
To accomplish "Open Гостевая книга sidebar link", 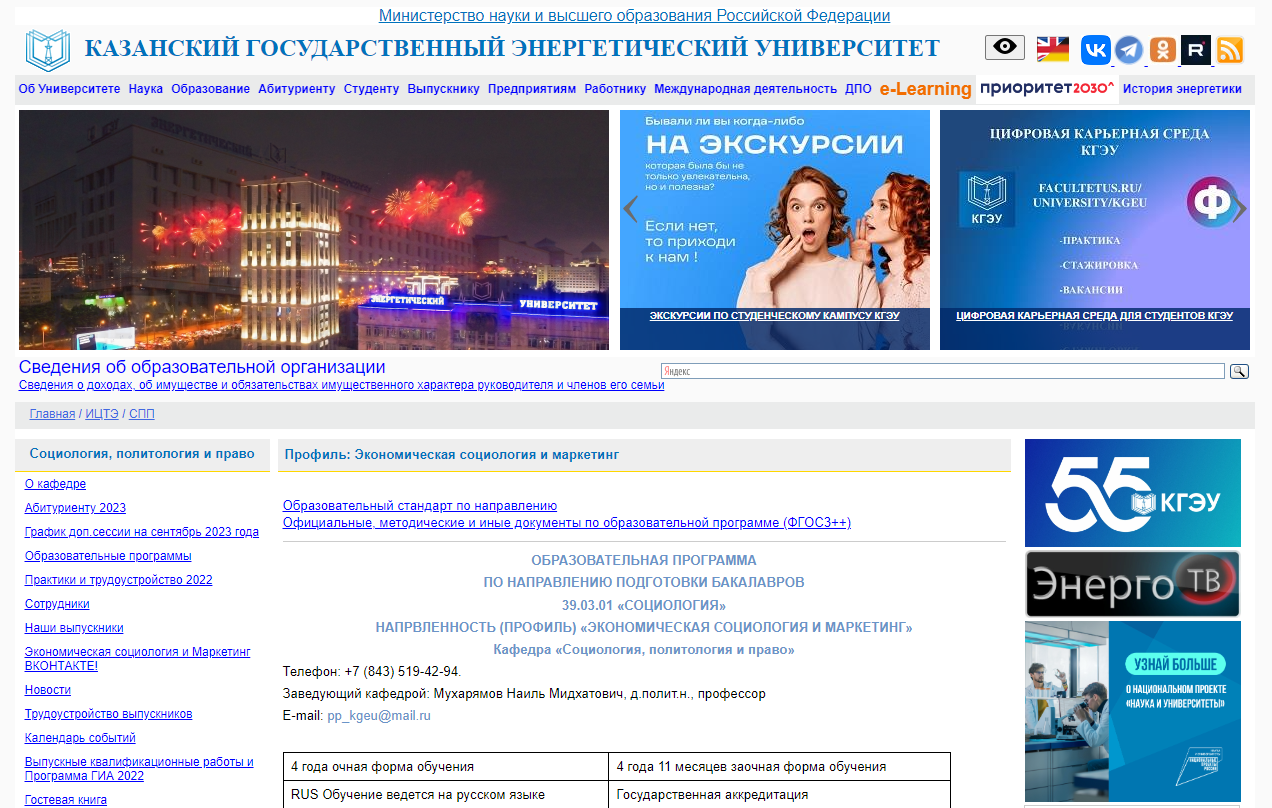I will point(66,800).
